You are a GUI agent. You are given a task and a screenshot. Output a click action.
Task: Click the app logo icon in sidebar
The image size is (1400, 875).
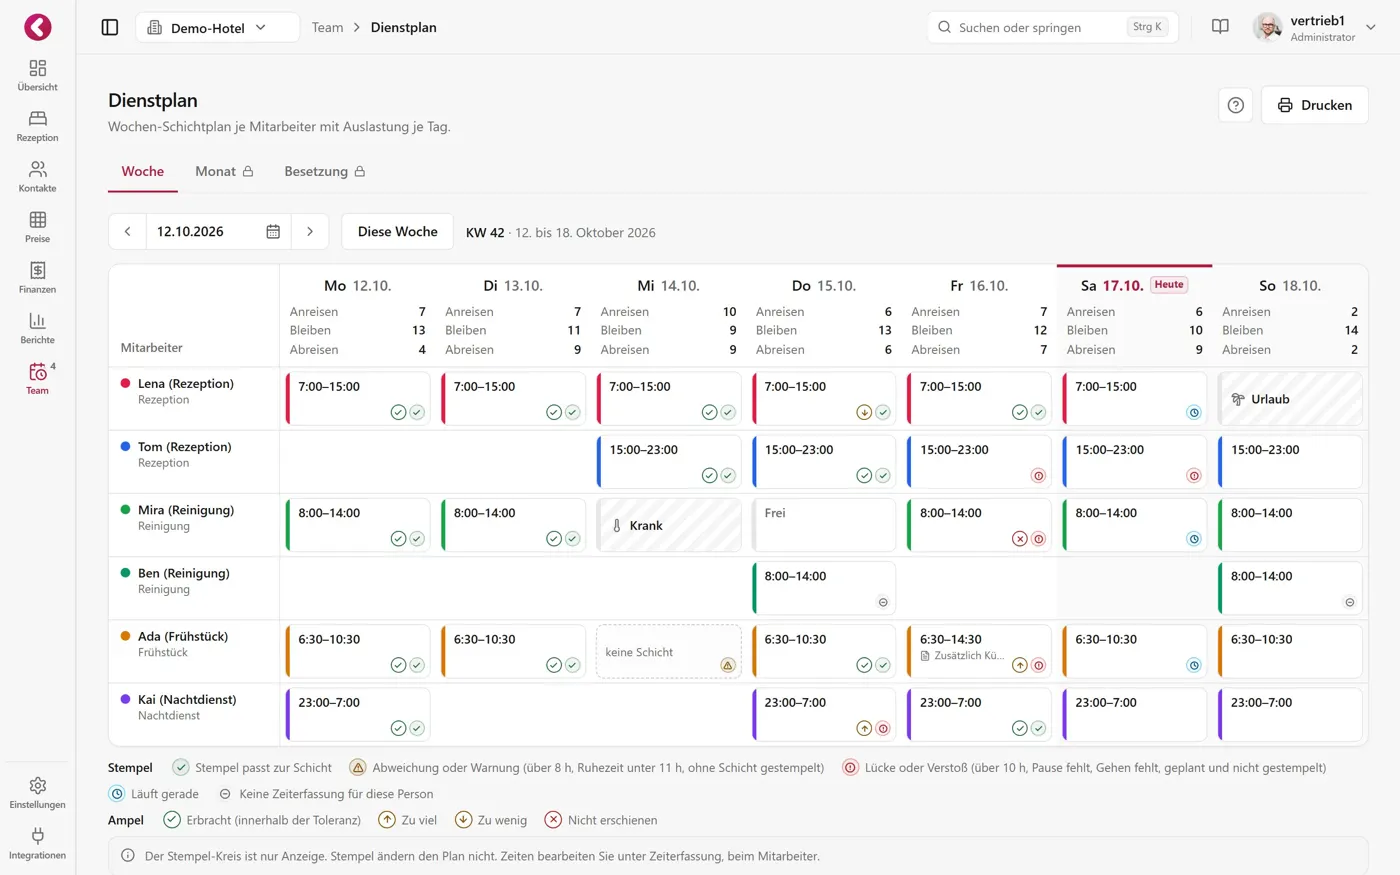37,27
